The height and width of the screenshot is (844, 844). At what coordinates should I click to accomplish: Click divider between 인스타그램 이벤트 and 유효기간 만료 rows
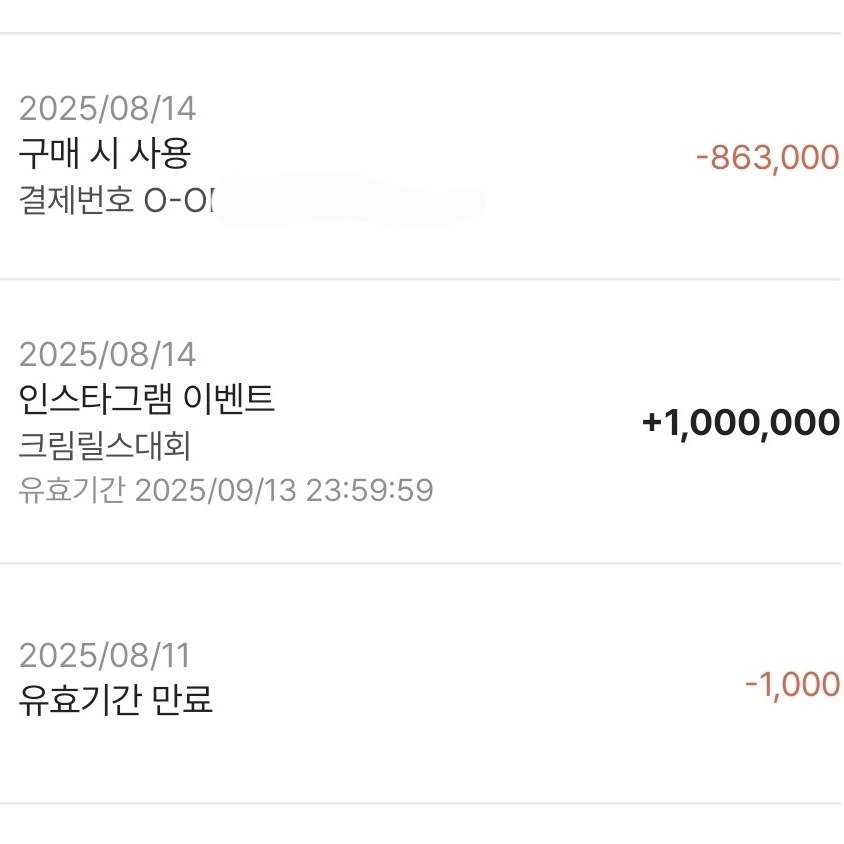(x=422, y=563)
